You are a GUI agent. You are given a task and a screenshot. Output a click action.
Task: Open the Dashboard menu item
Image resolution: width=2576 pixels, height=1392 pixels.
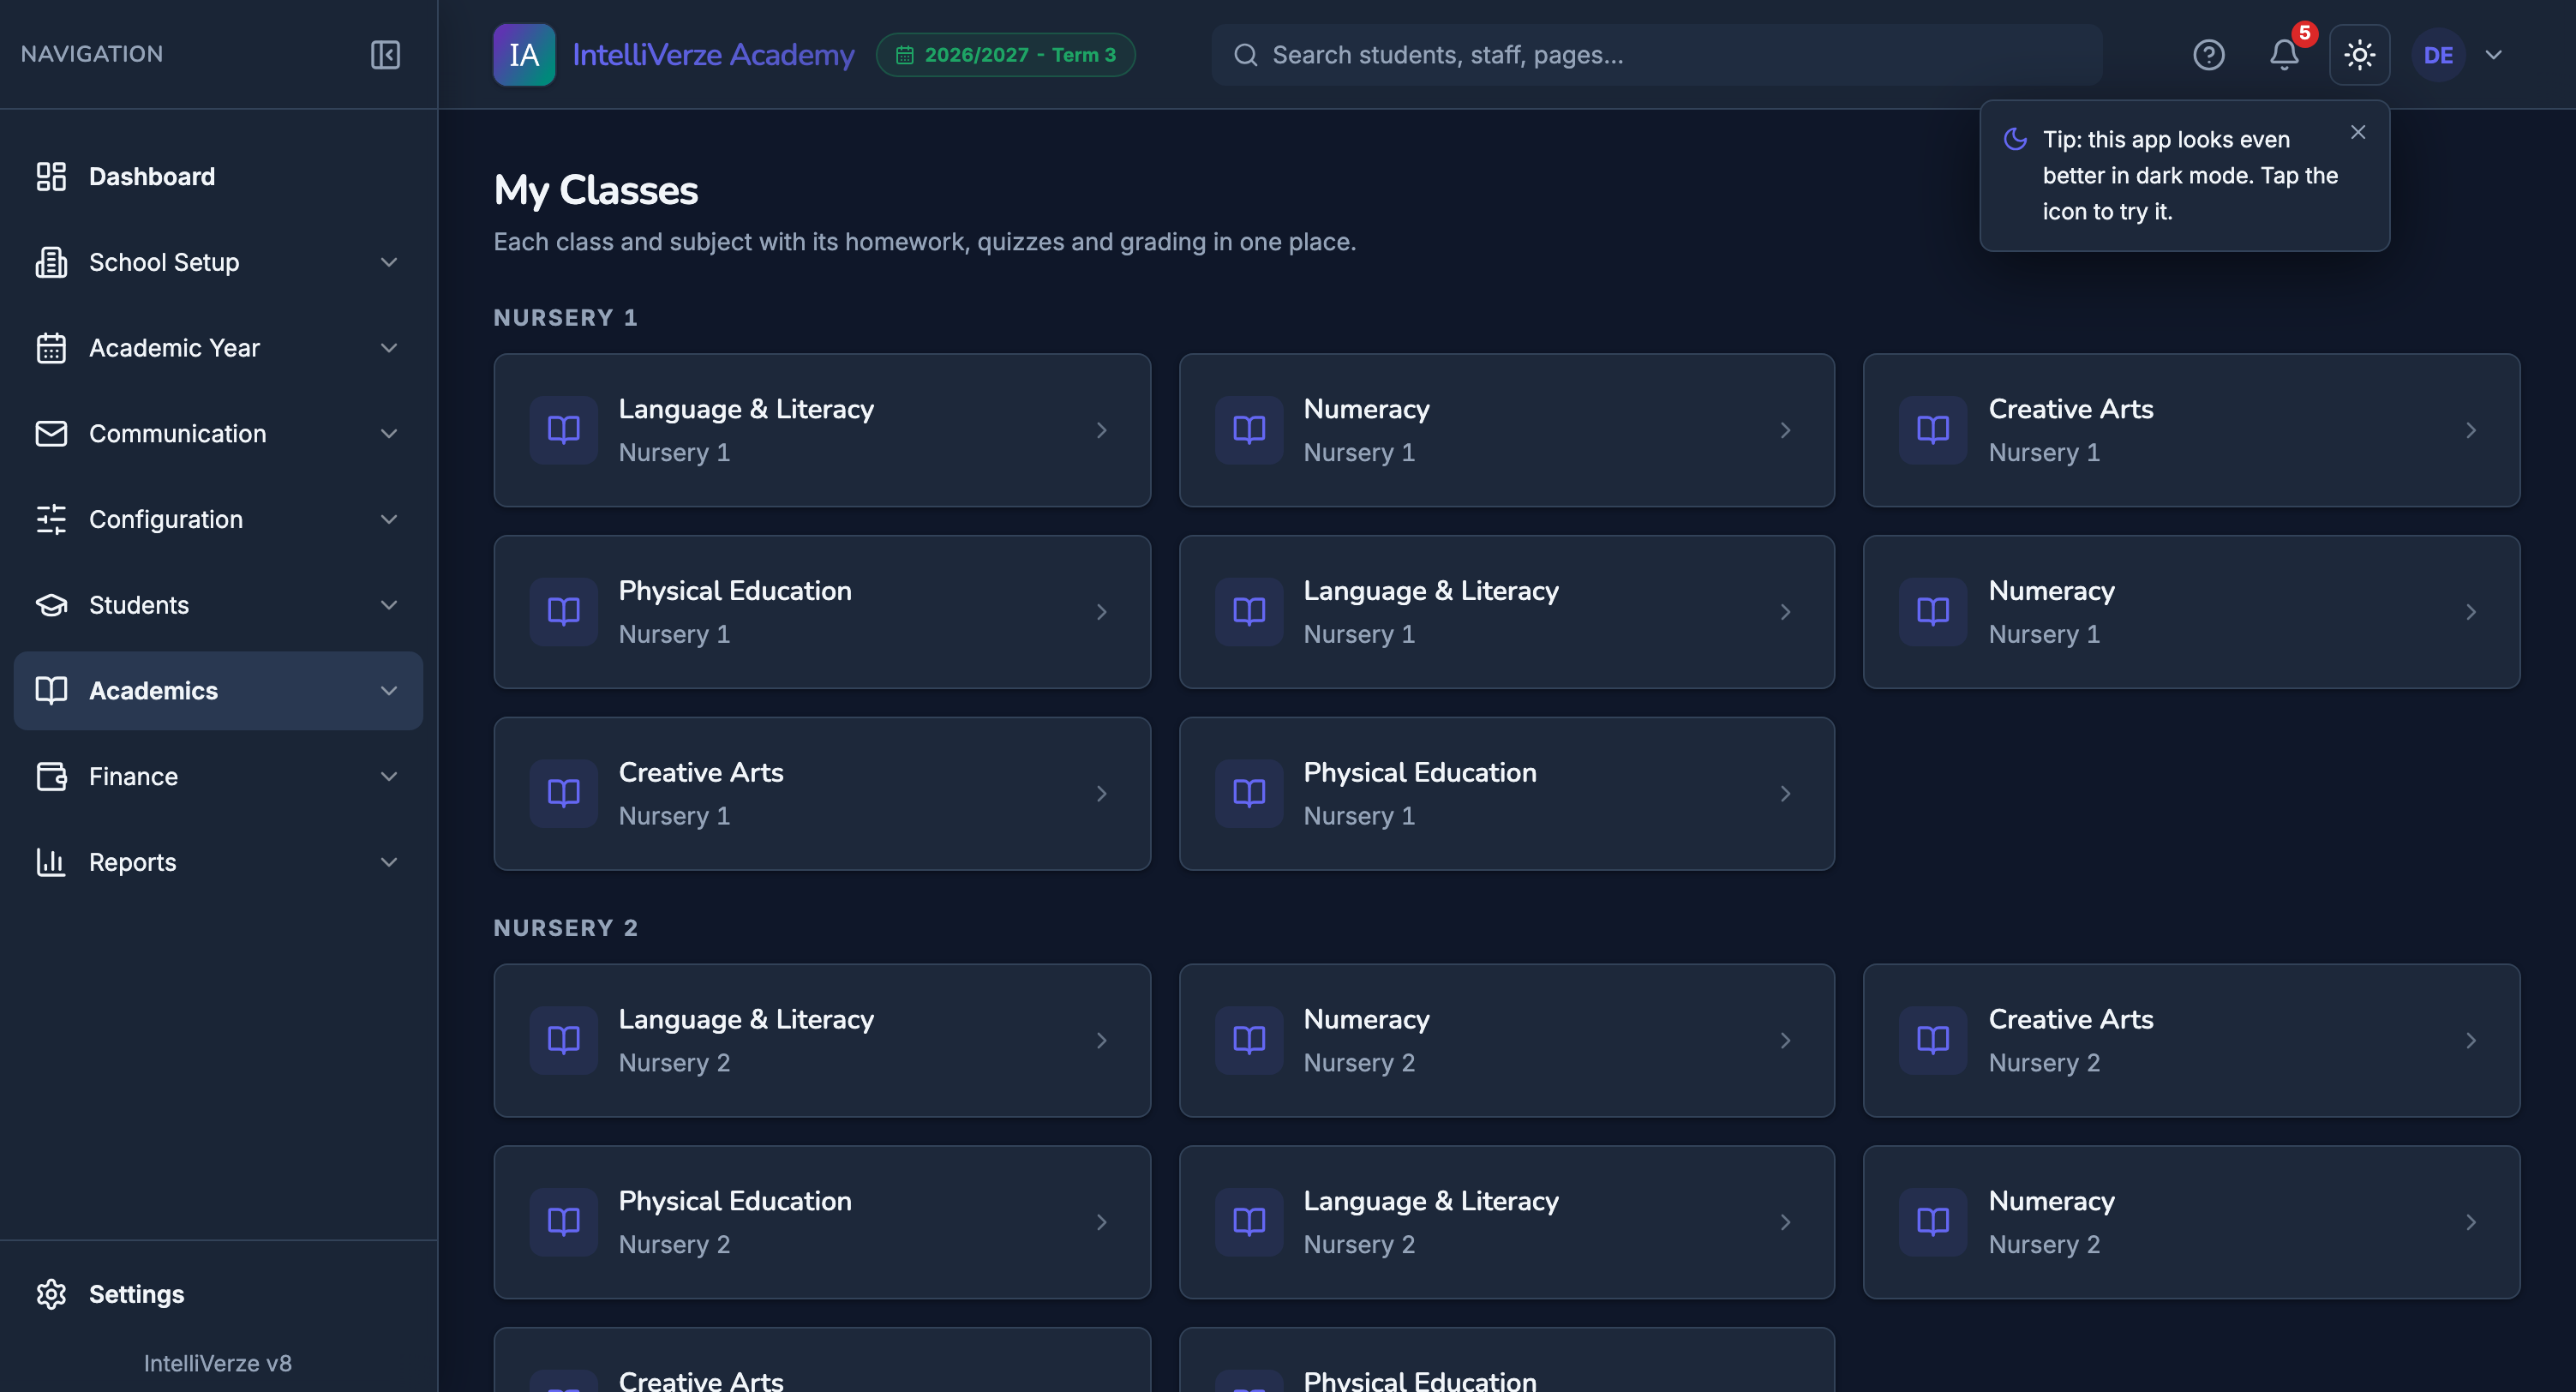point(218,176)
